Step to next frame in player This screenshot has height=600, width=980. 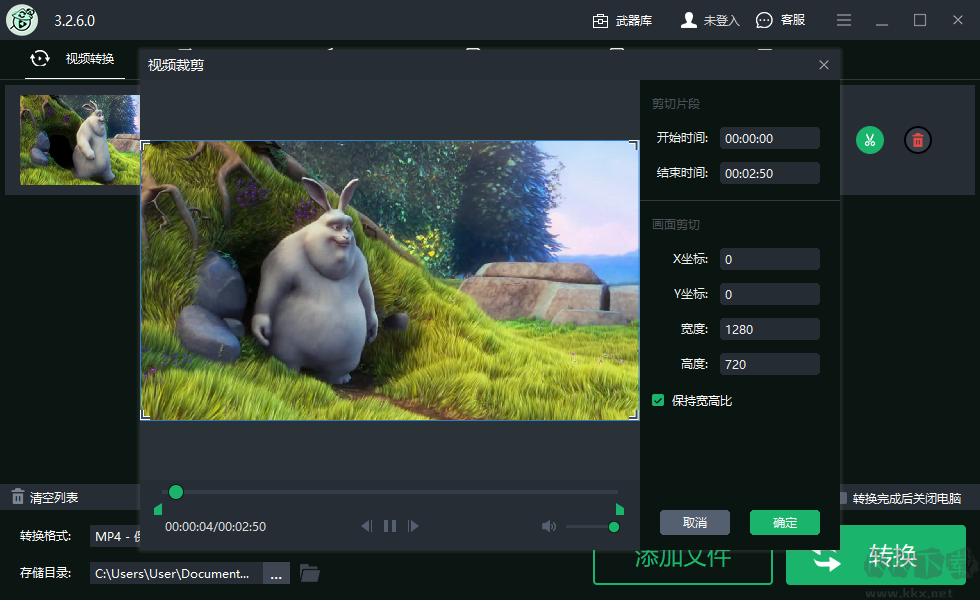[413, 526]
